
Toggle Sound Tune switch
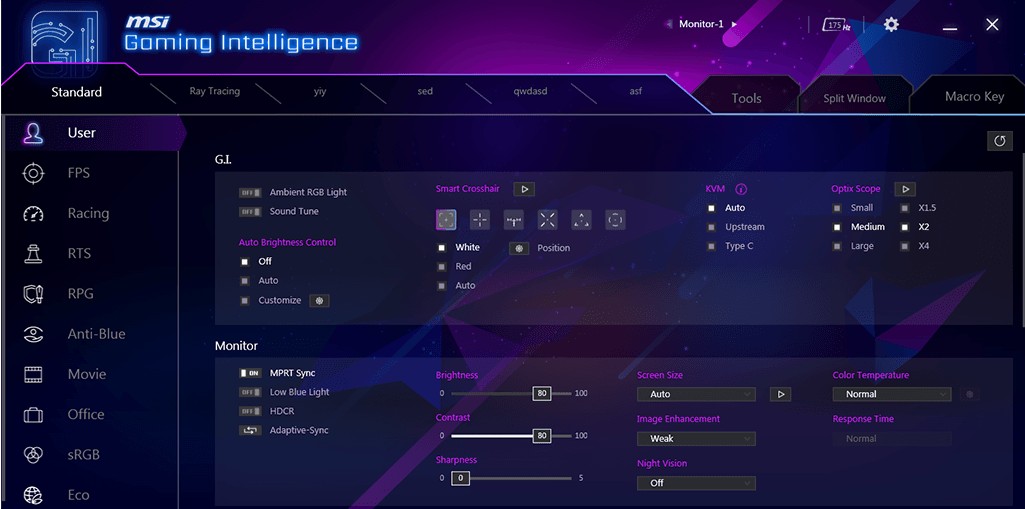point(250,212)
